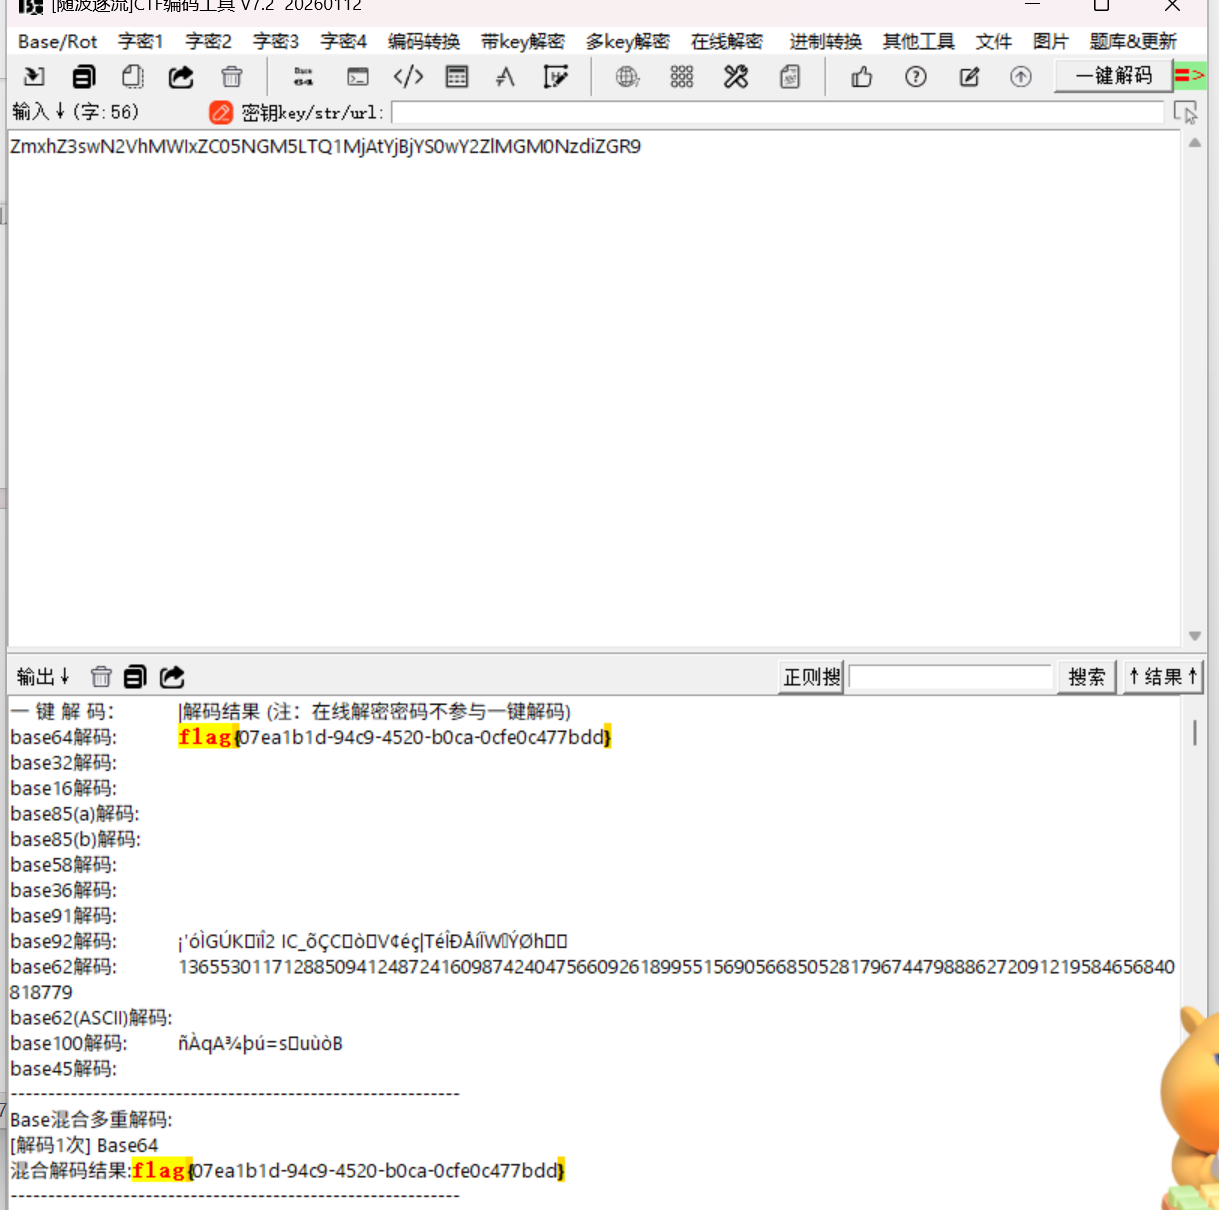Click the edit box pencil icon in the toolbar
This screenshot has width=1219, height=1210.
click(556, 76)
